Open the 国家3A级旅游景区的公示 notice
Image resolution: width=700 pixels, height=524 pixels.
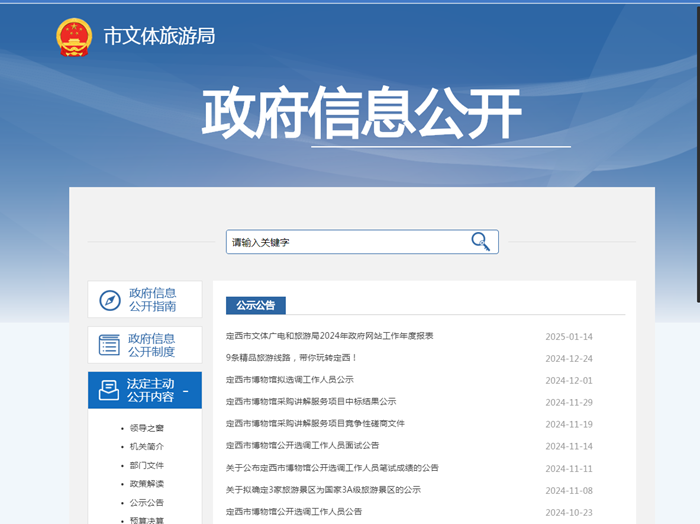[323, 490]
